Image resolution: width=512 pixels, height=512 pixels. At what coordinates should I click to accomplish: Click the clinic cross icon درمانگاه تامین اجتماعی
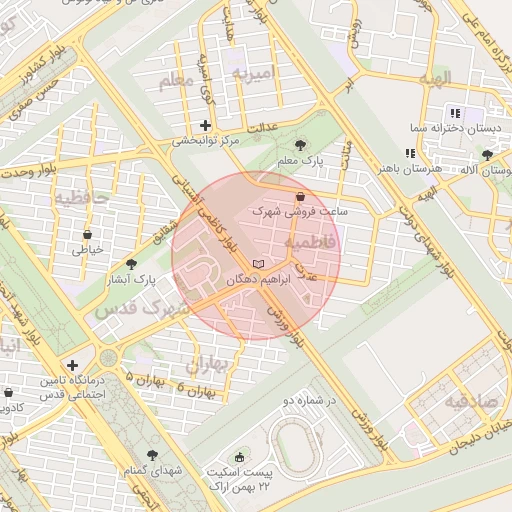tap(72, 366)
